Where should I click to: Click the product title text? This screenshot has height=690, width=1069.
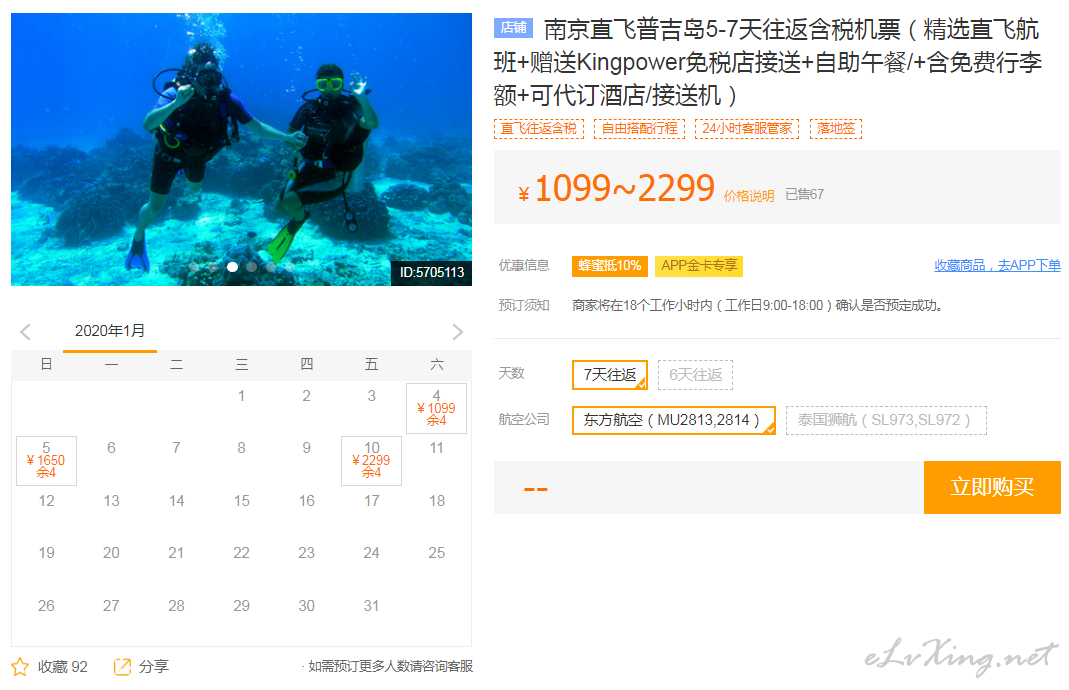point(767,62)
